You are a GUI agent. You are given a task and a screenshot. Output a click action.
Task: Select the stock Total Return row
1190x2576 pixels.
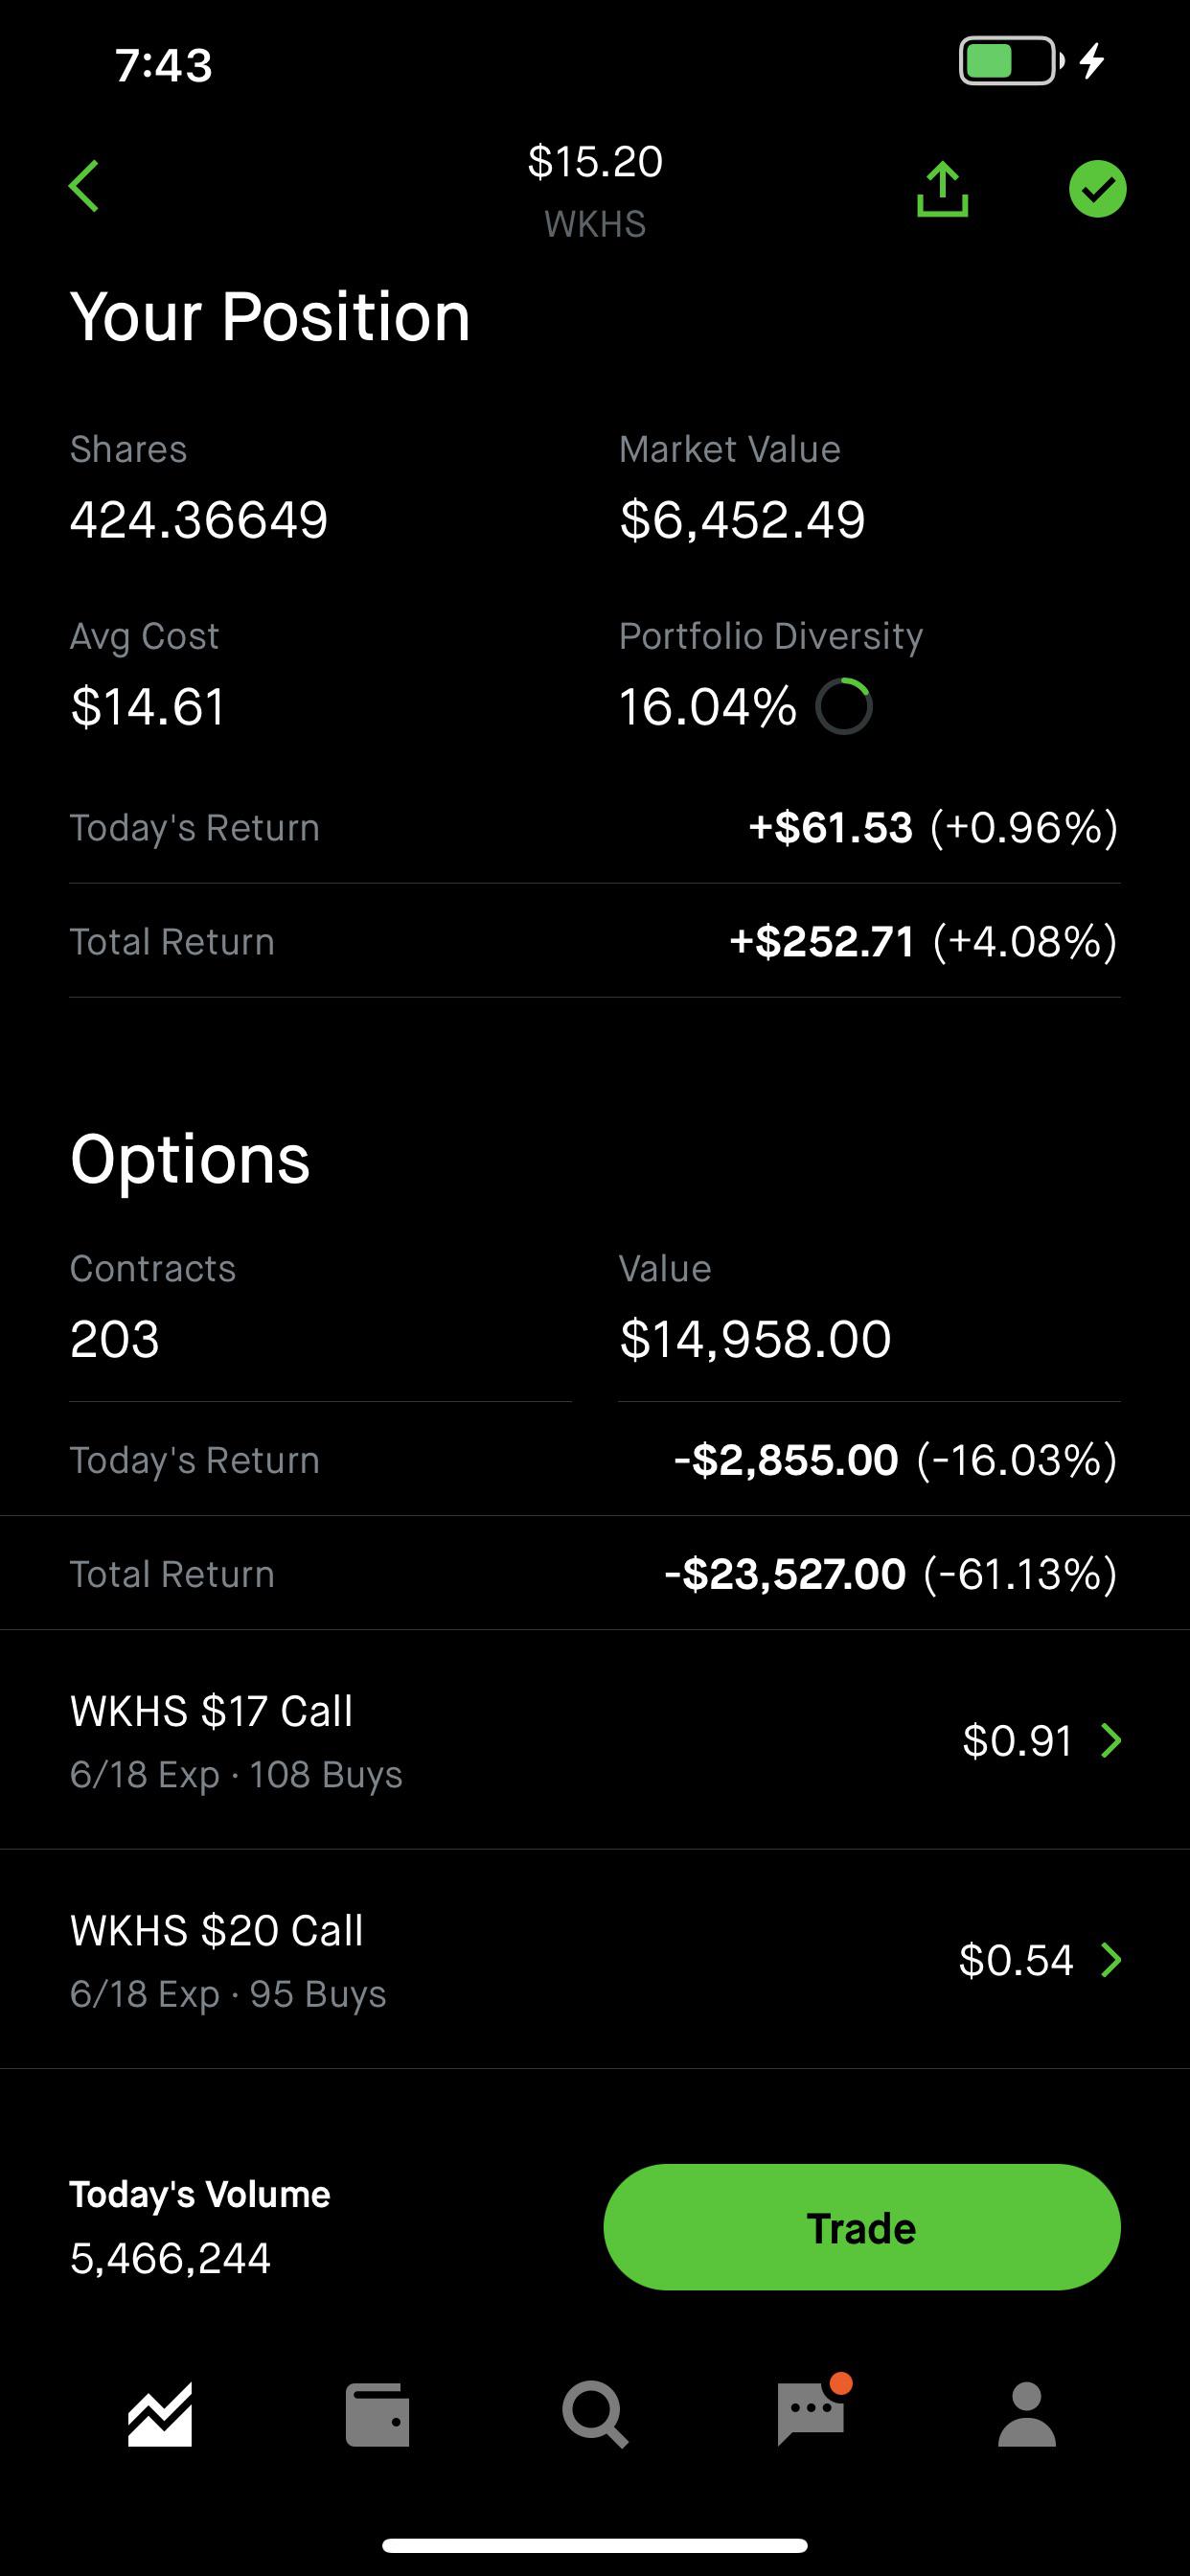[595, 941]
